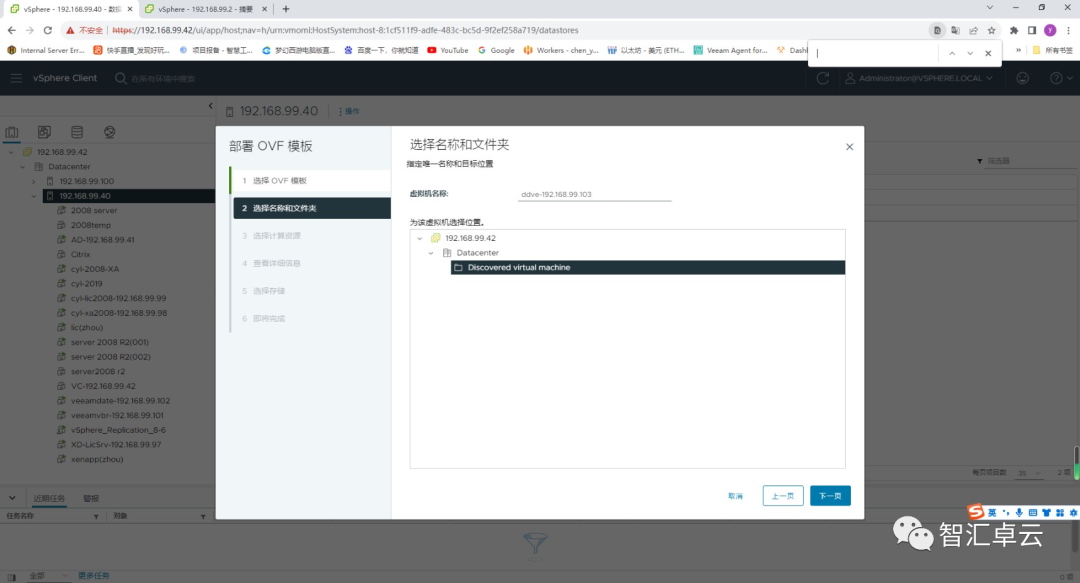Collapse host 192.168.99.40 in the sidebar
Image resolution: width=1080 pixels, height=583 pixels.
[x=34, y=196]
